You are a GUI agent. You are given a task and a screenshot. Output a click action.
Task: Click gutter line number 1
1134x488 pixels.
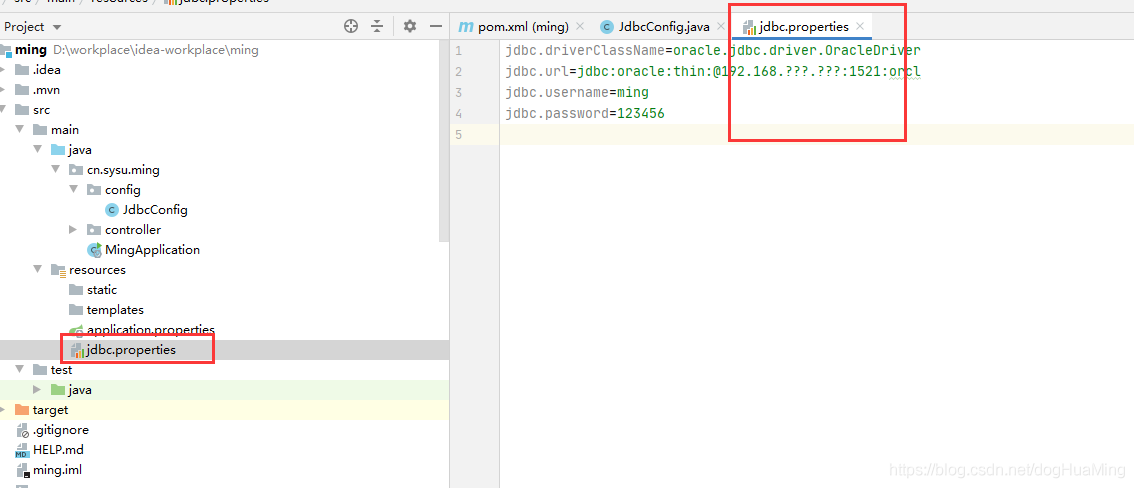pos(459,51)
